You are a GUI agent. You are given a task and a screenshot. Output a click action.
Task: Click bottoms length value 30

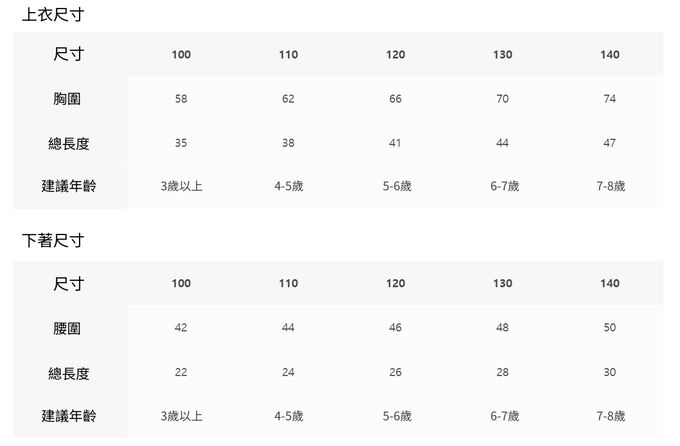[610, 372]
